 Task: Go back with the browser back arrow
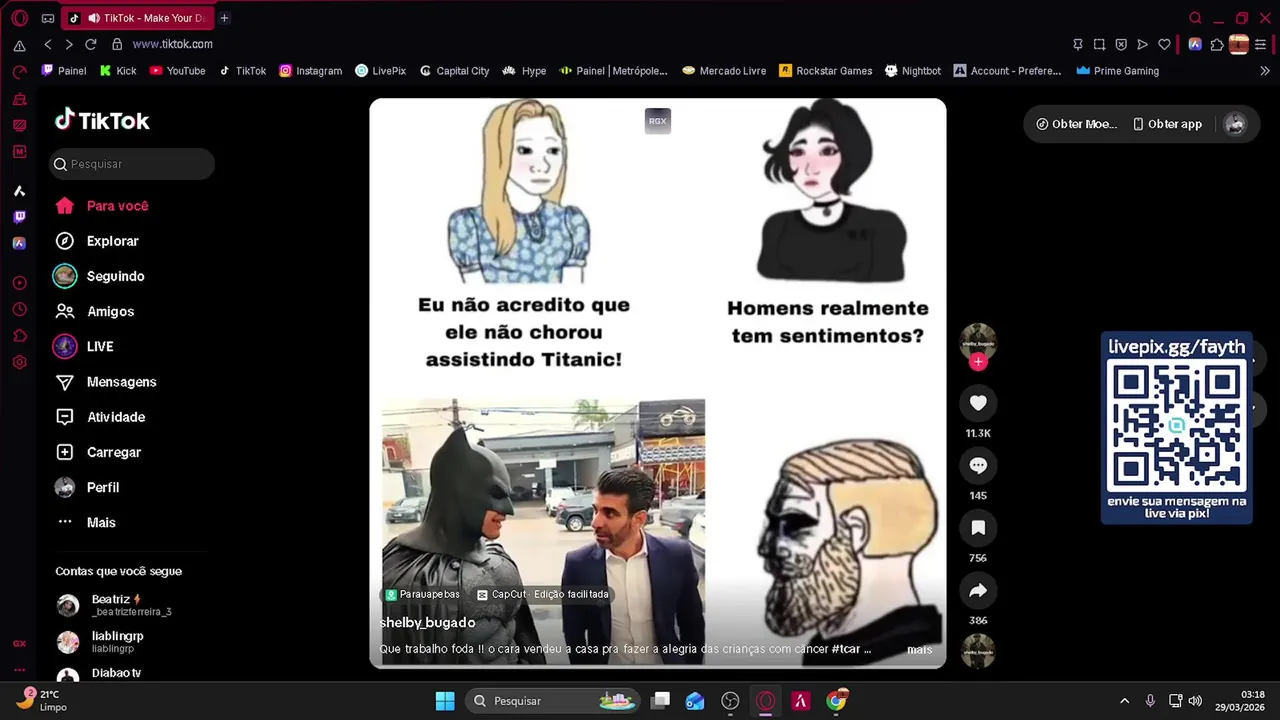click(48, 44)
